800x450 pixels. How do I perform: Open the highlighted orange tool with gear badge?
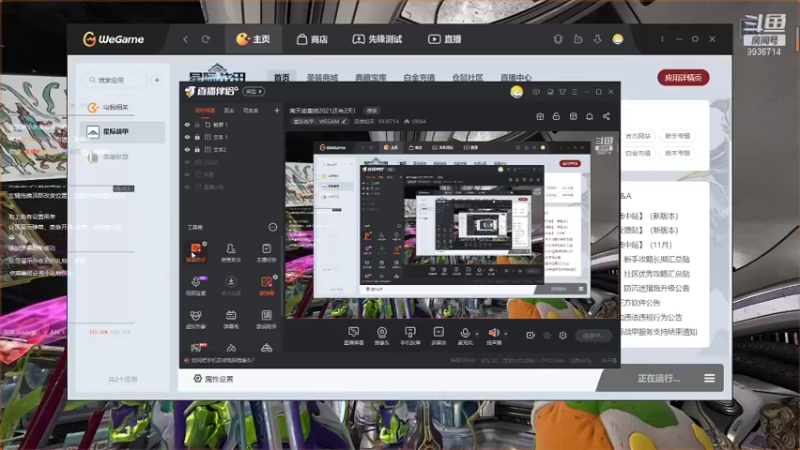pyautogui.click(x=266, y=286)
